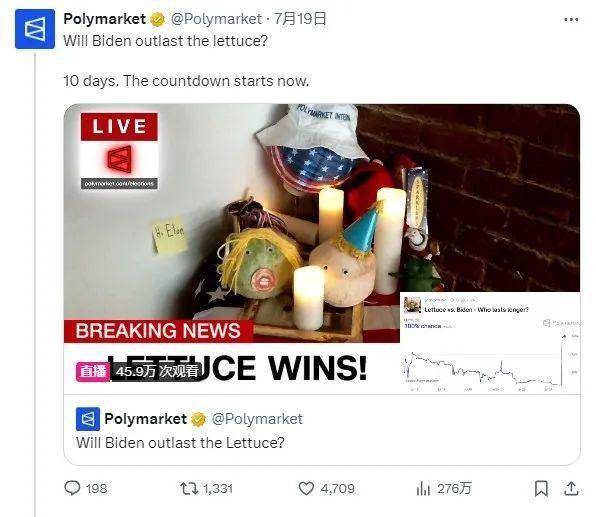Repost the tweet using retweet icon
This screenshot has height=517, width=596.
189,488
